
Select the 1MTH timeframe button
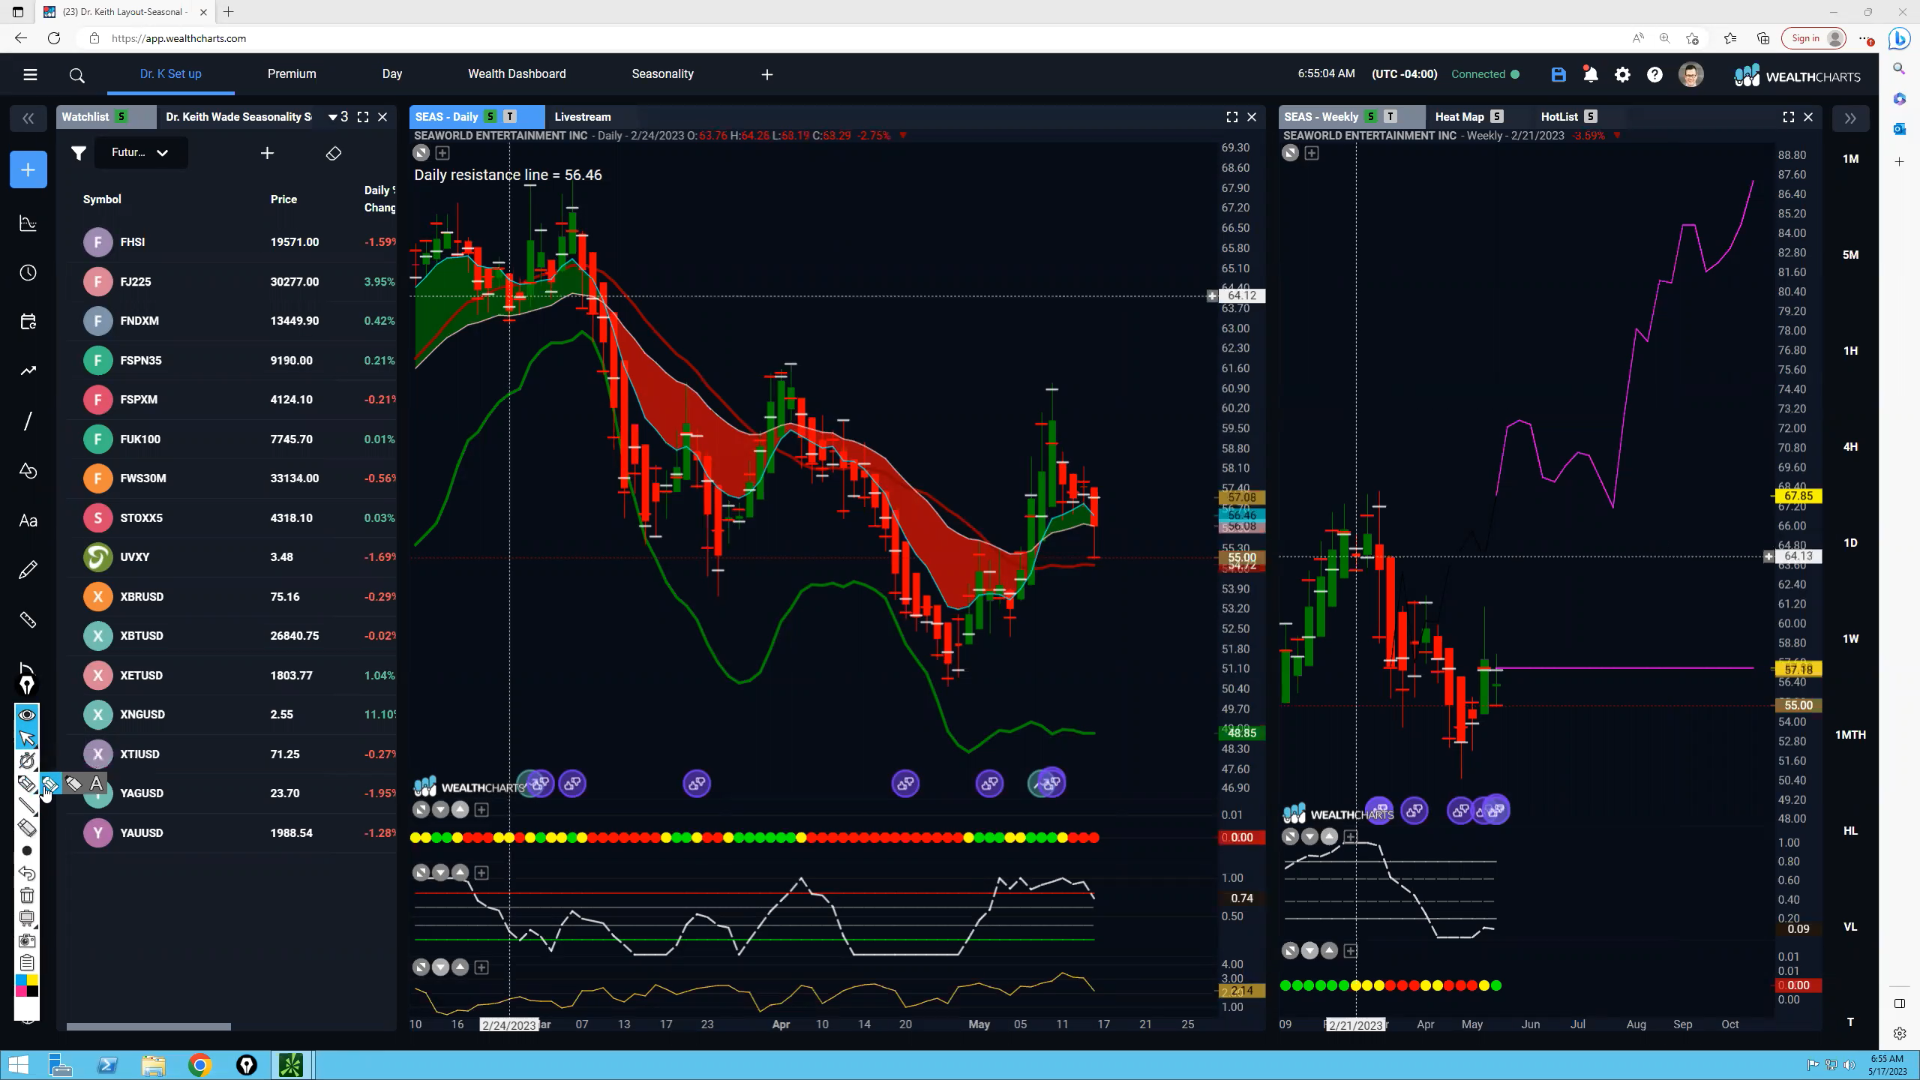1850,735
